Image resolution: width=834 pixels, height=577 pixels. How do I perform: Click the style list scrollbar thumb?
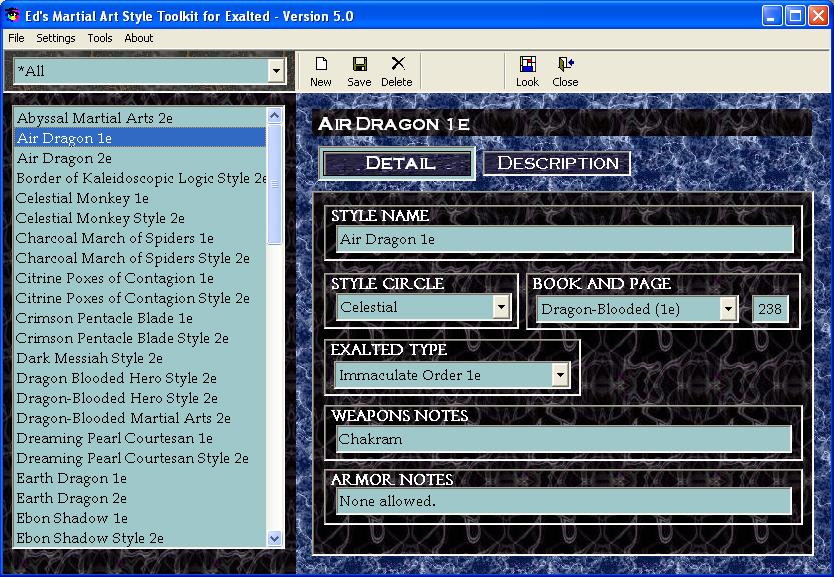click(x=274, y=184)
